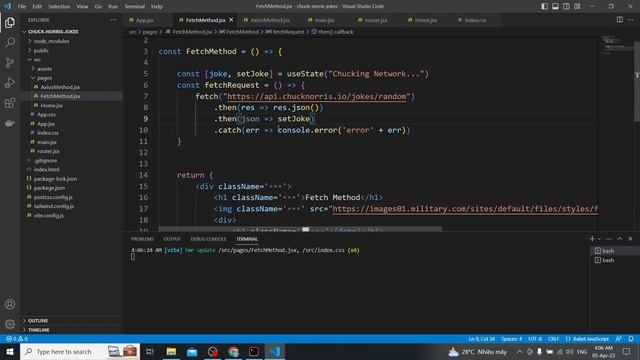Image resolution: width=640 pixels, height=360 pixels.
Task: Toggle the bottom panel layout
Action: 556,6
